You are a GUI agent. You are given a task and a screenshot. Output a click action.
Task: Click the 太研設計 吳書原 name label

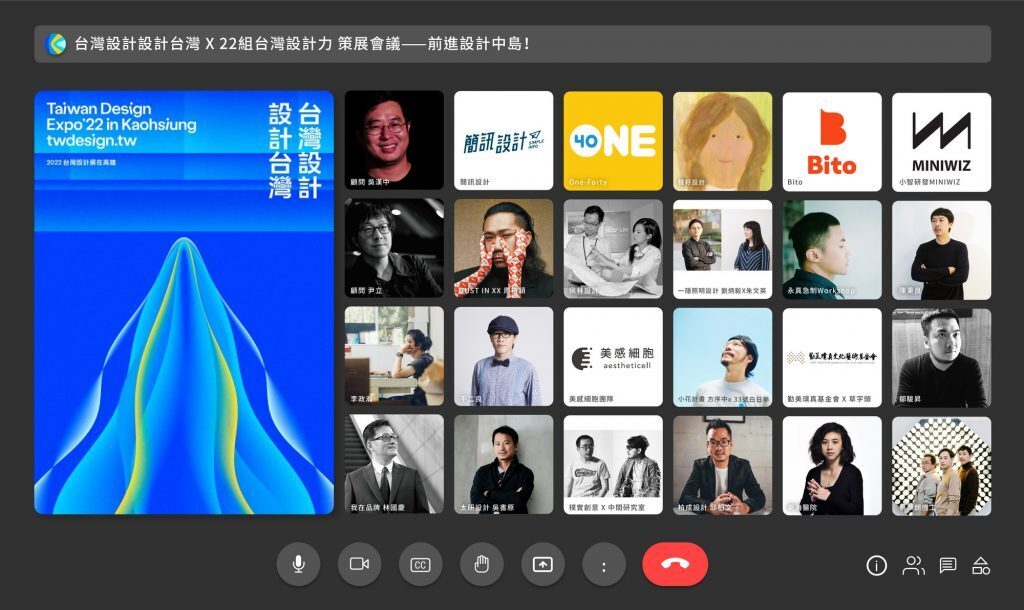[x=487, y=507]
